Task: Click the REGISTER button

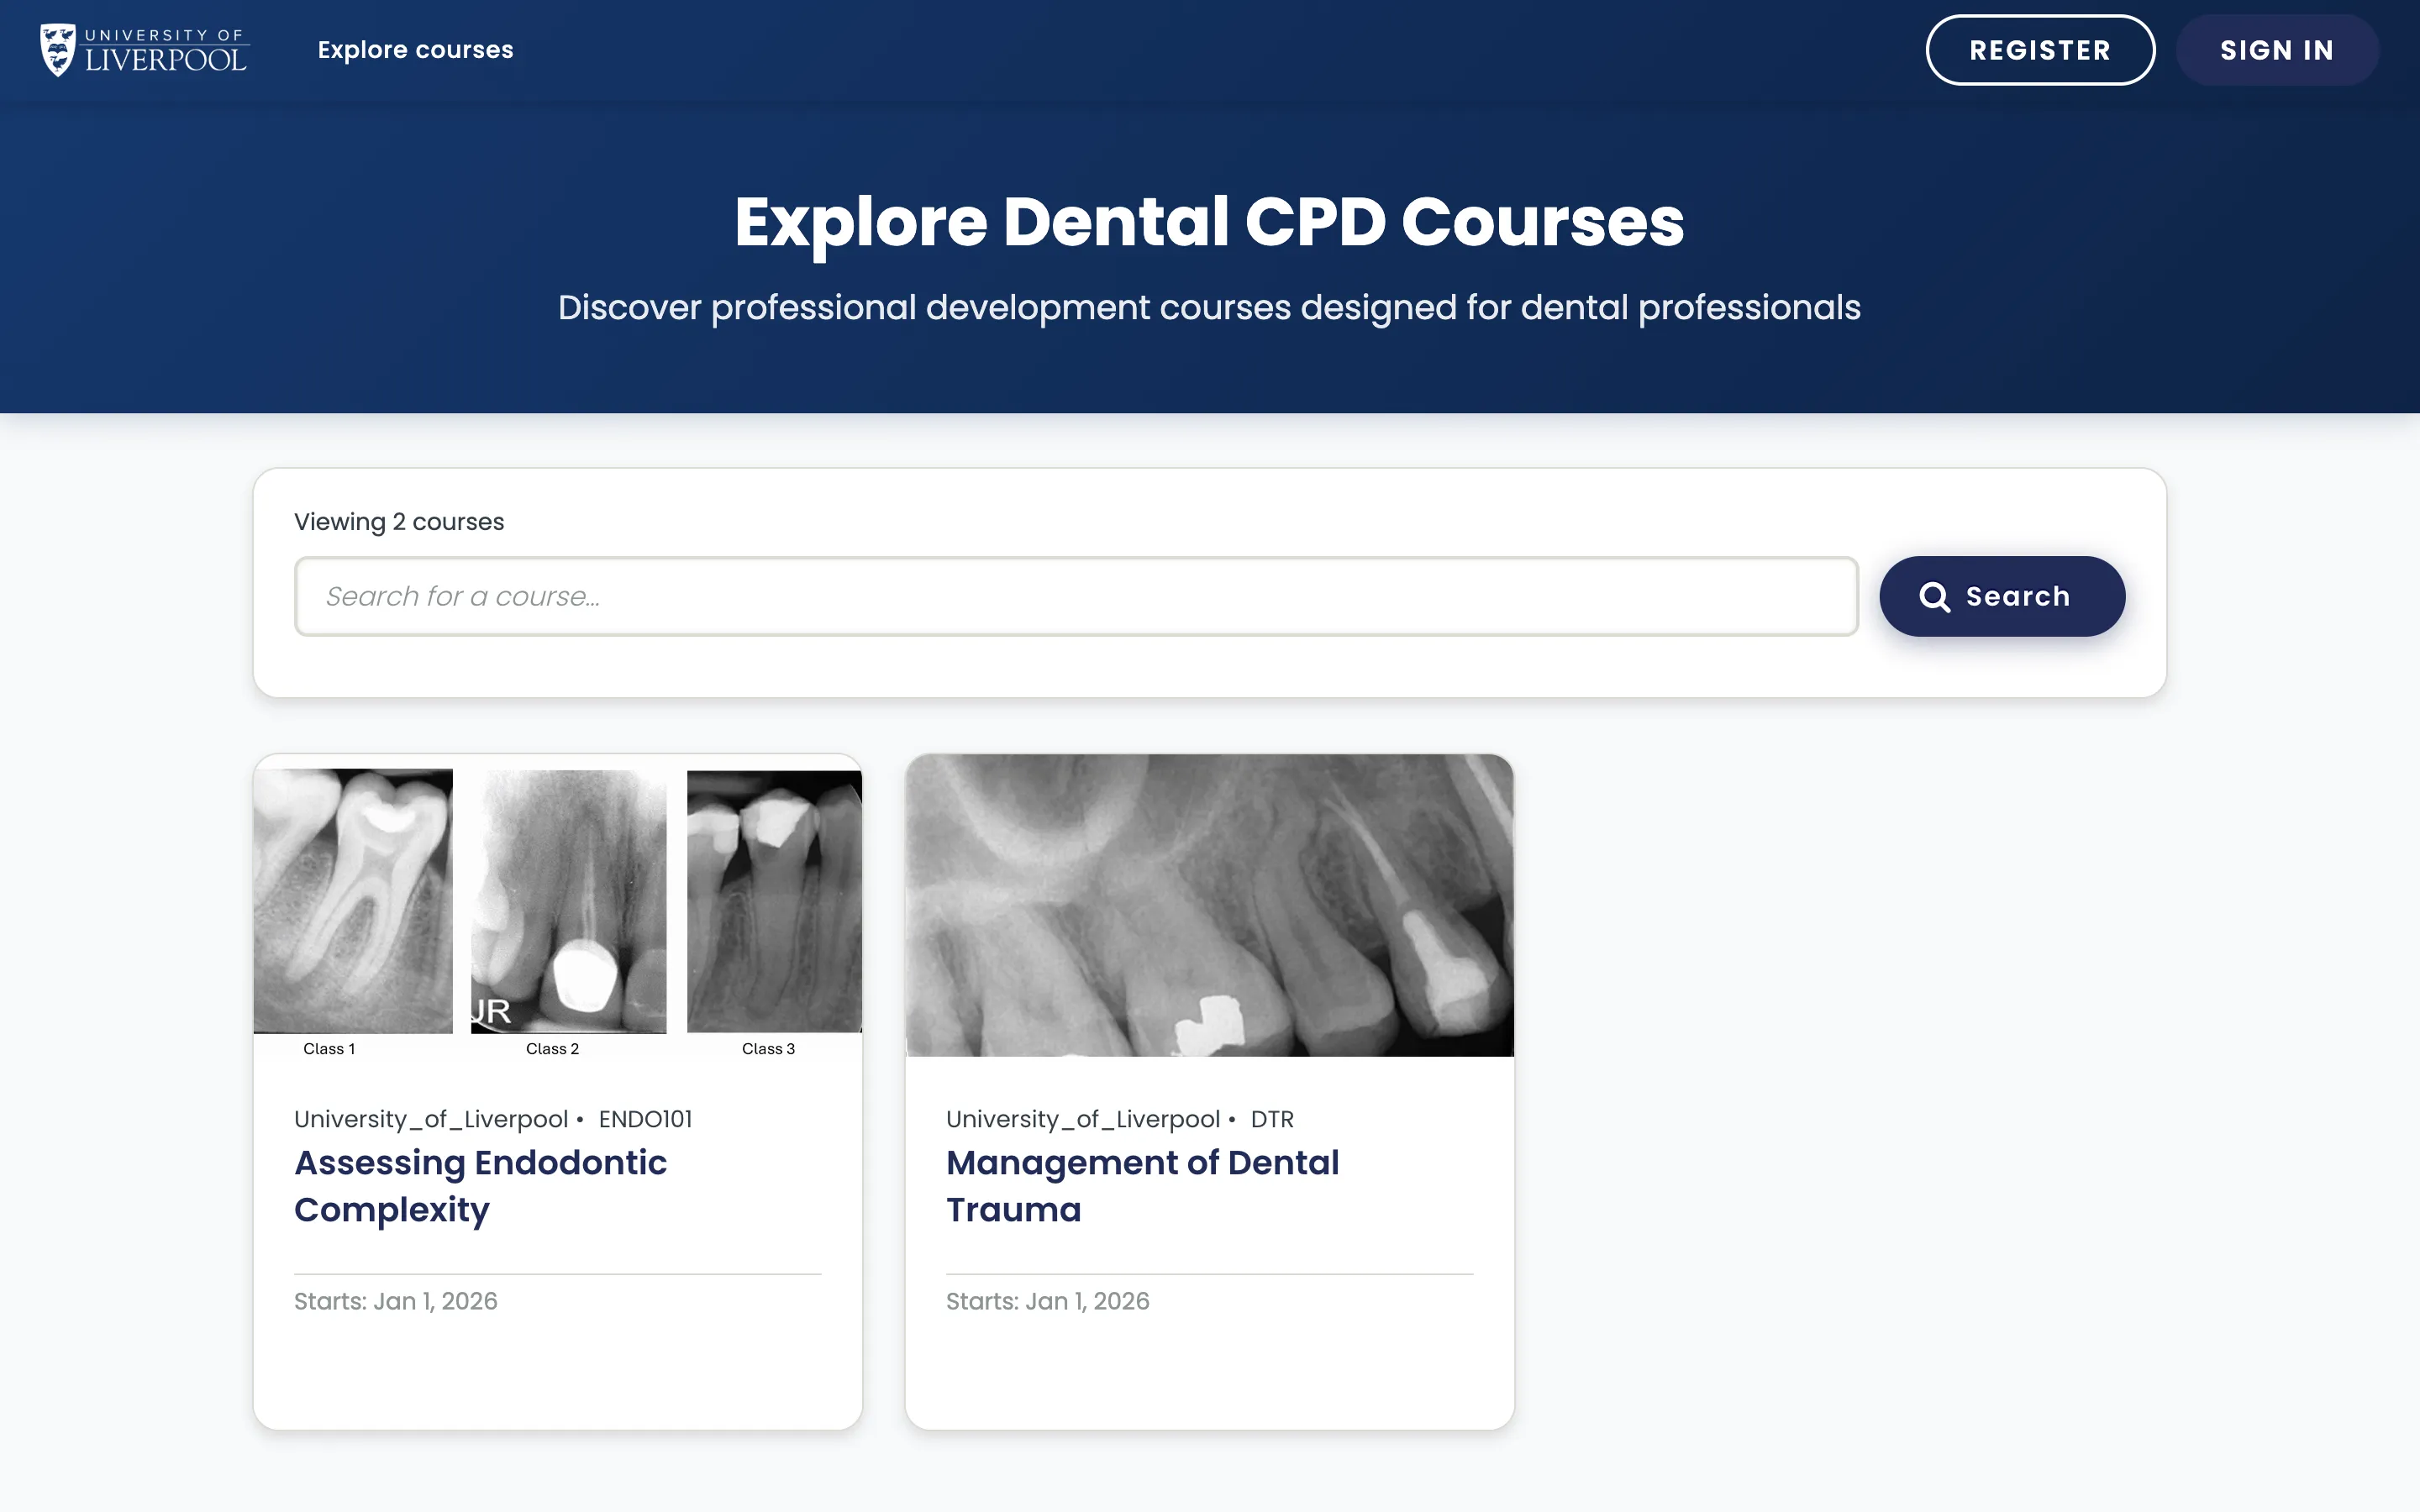Action: pos(2040,50)
